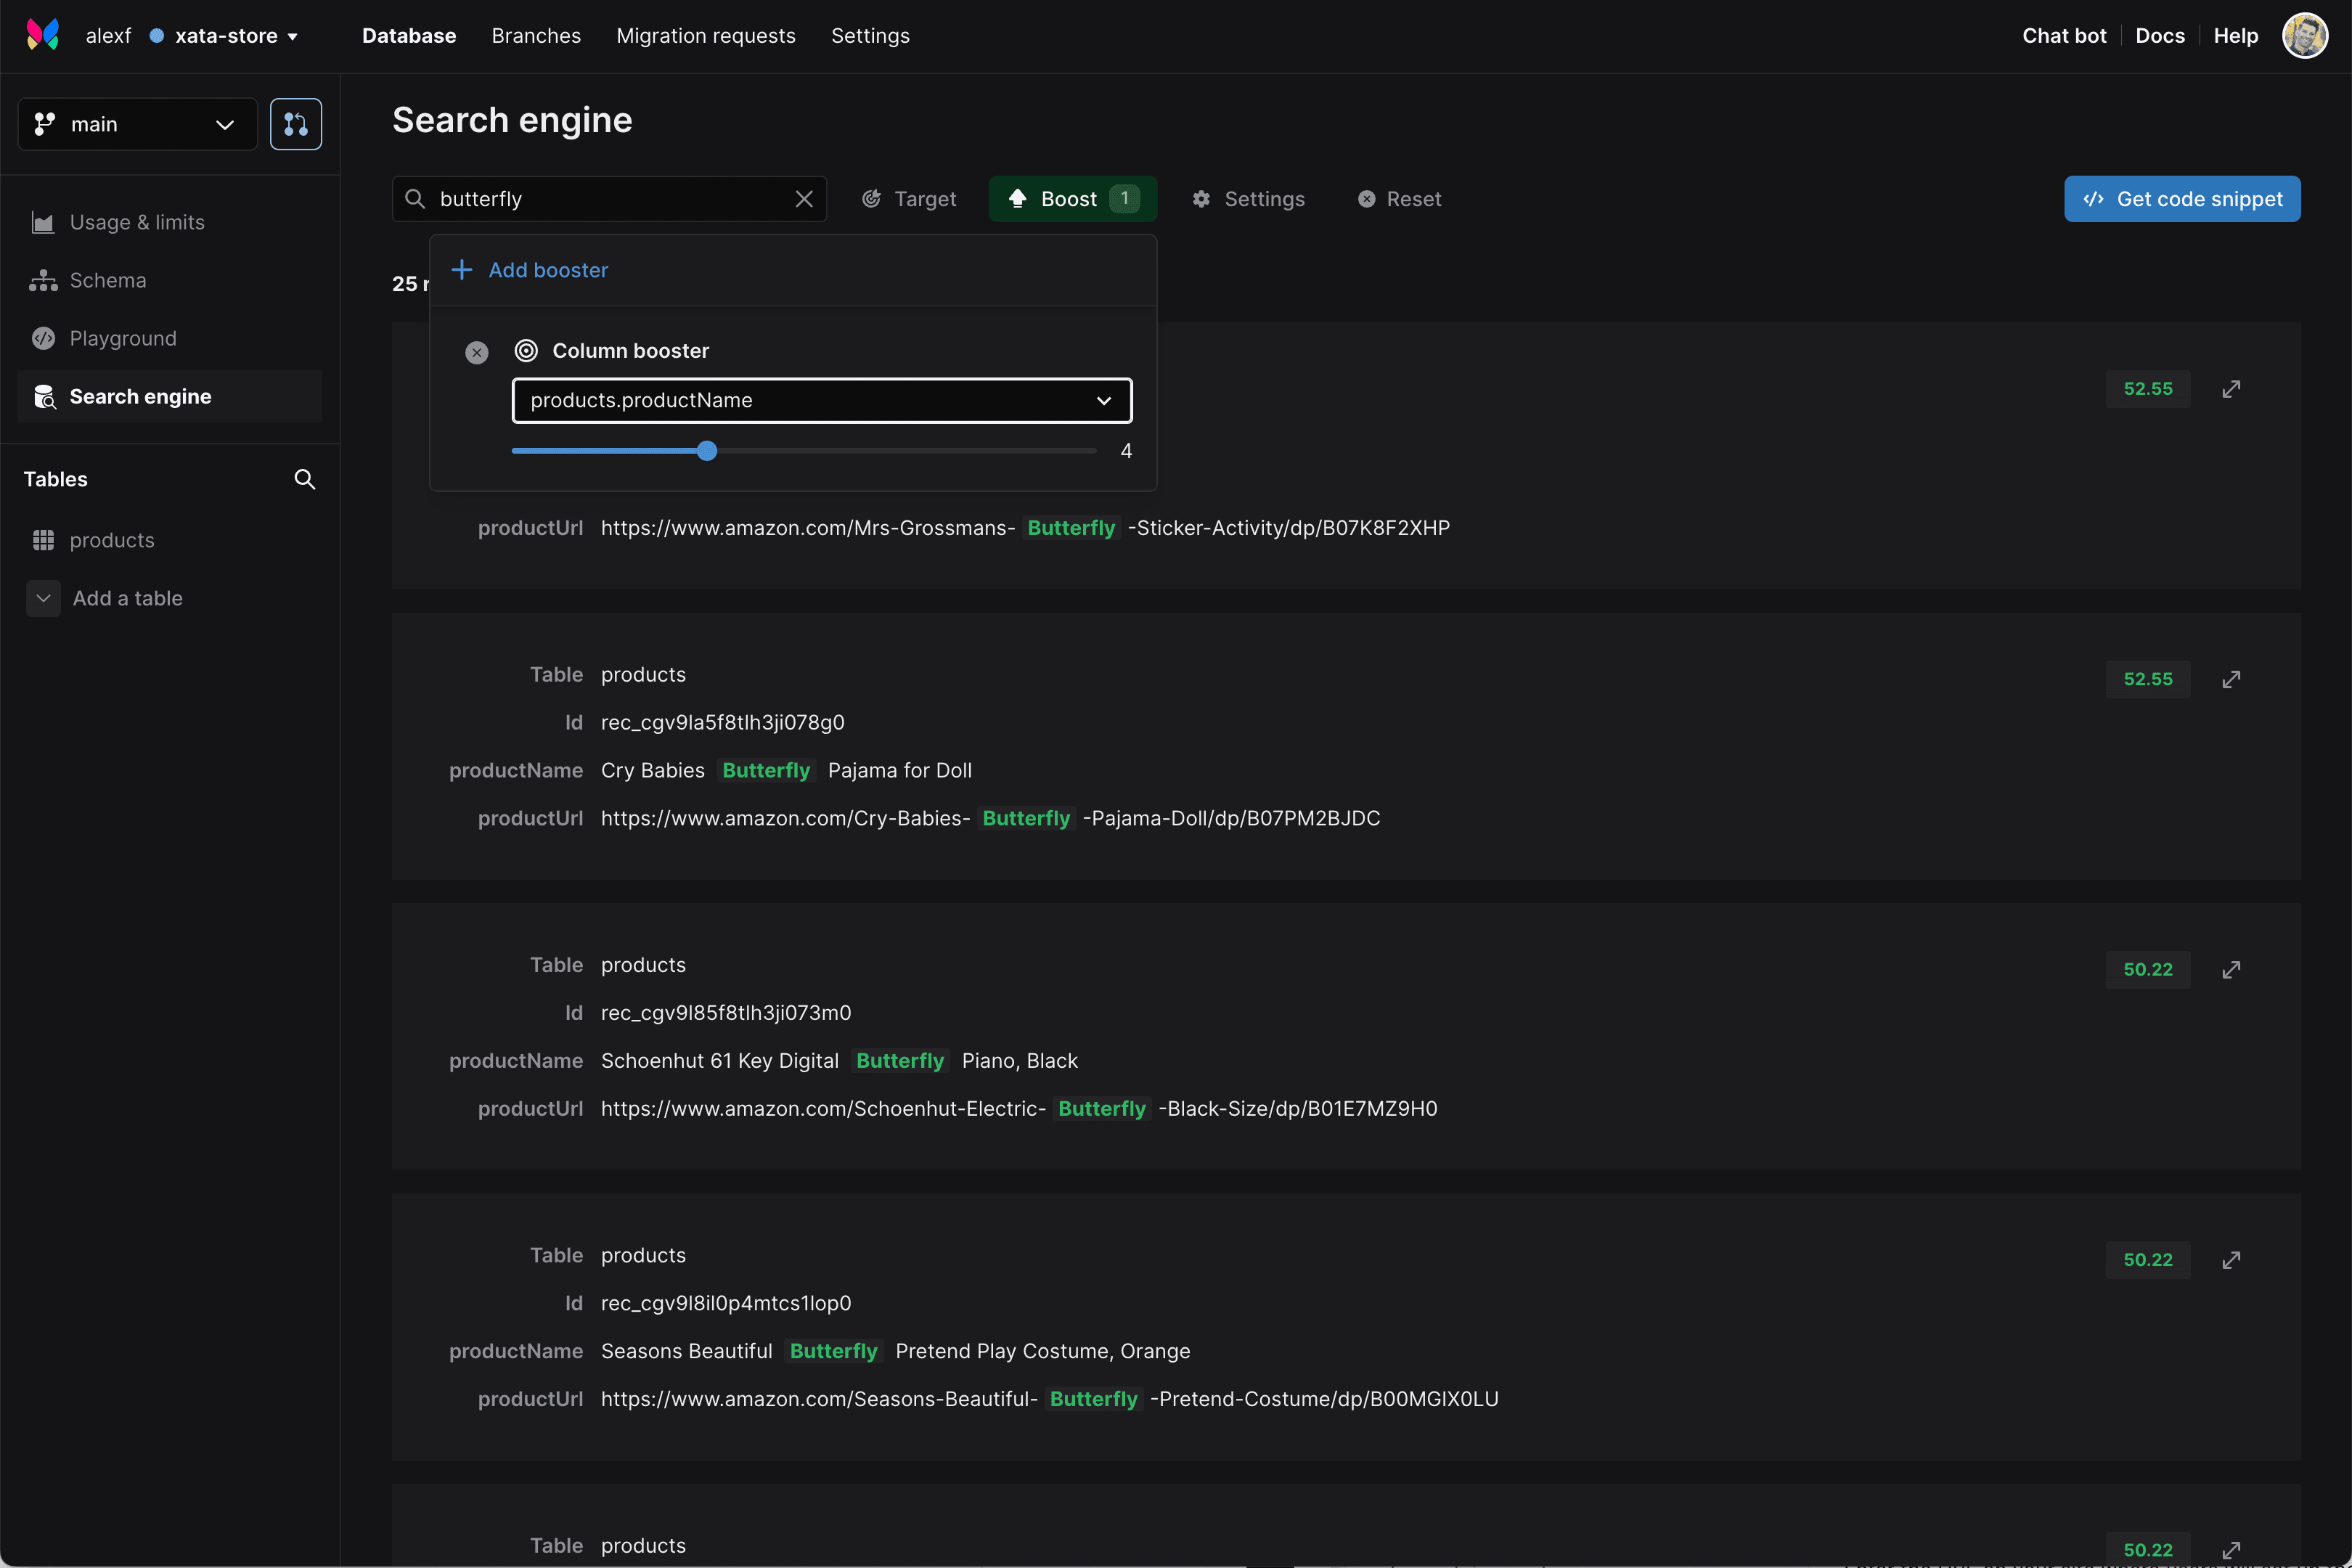This screenshot has width=2352, height=1568.
Task: Click Get code snippet button
Action: tap(2182, 199)
